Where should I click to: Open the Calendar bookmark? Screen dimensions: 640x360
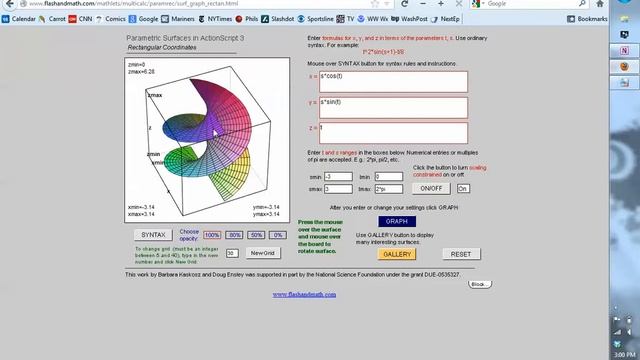point(19,19)
